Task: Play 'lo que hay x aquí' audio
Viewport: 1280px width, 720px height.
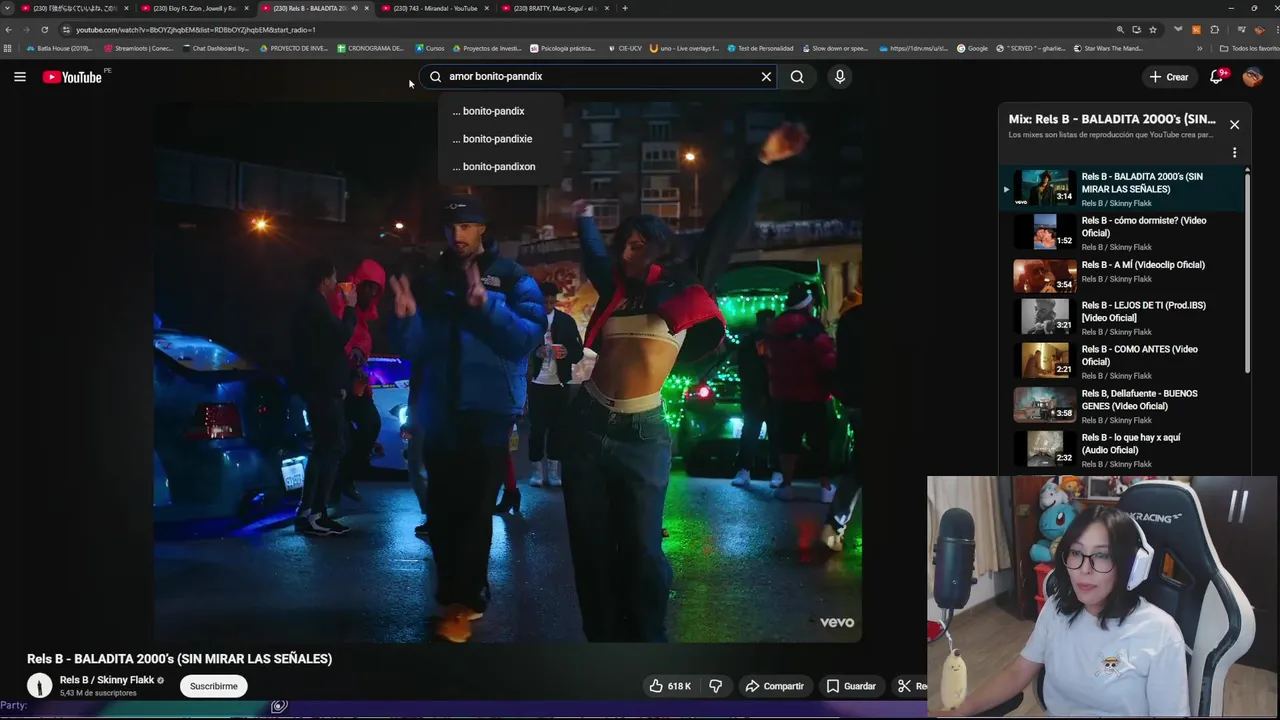Action: point(1122,449)
